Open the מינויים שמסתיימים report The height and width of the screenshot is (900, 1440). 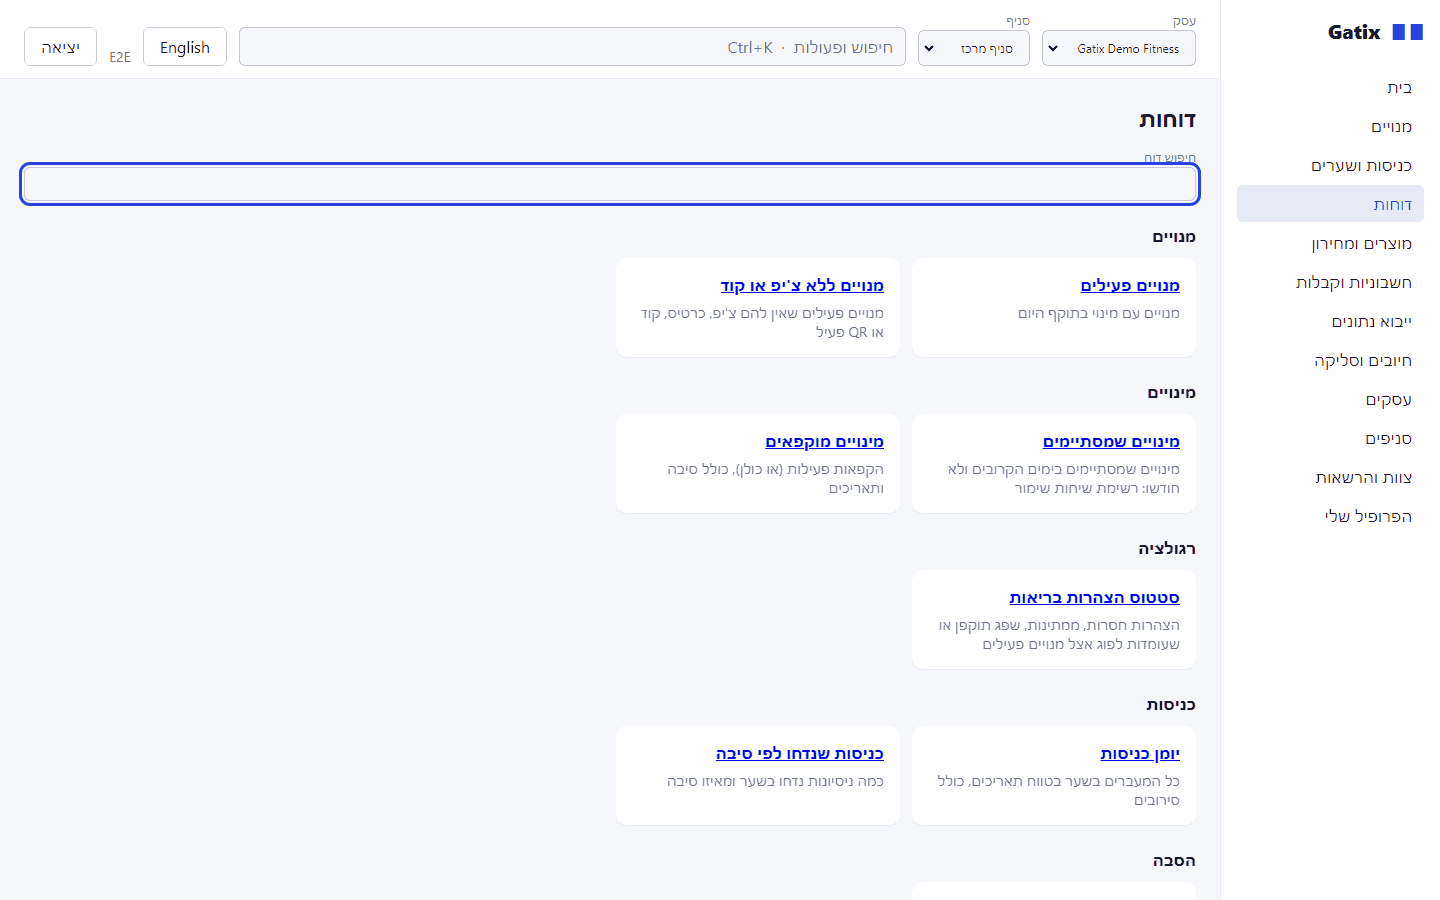1111,442
